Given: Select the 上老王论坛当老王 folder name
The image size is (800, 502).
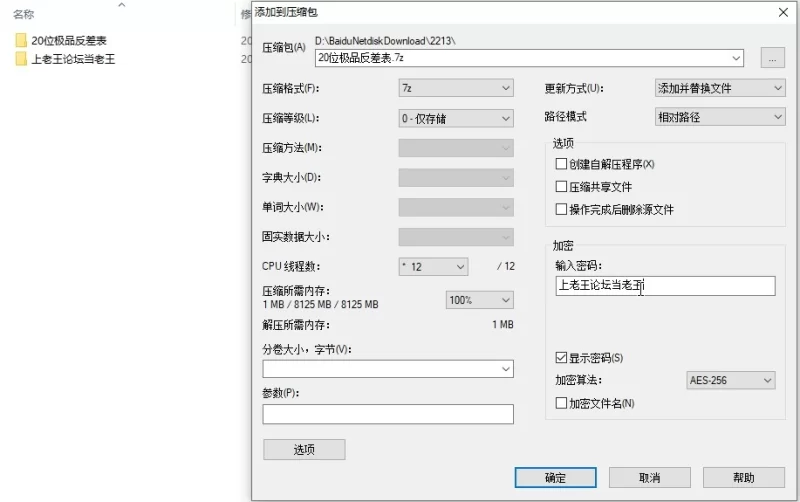Looking at the screenshot, I should (73, 59).
